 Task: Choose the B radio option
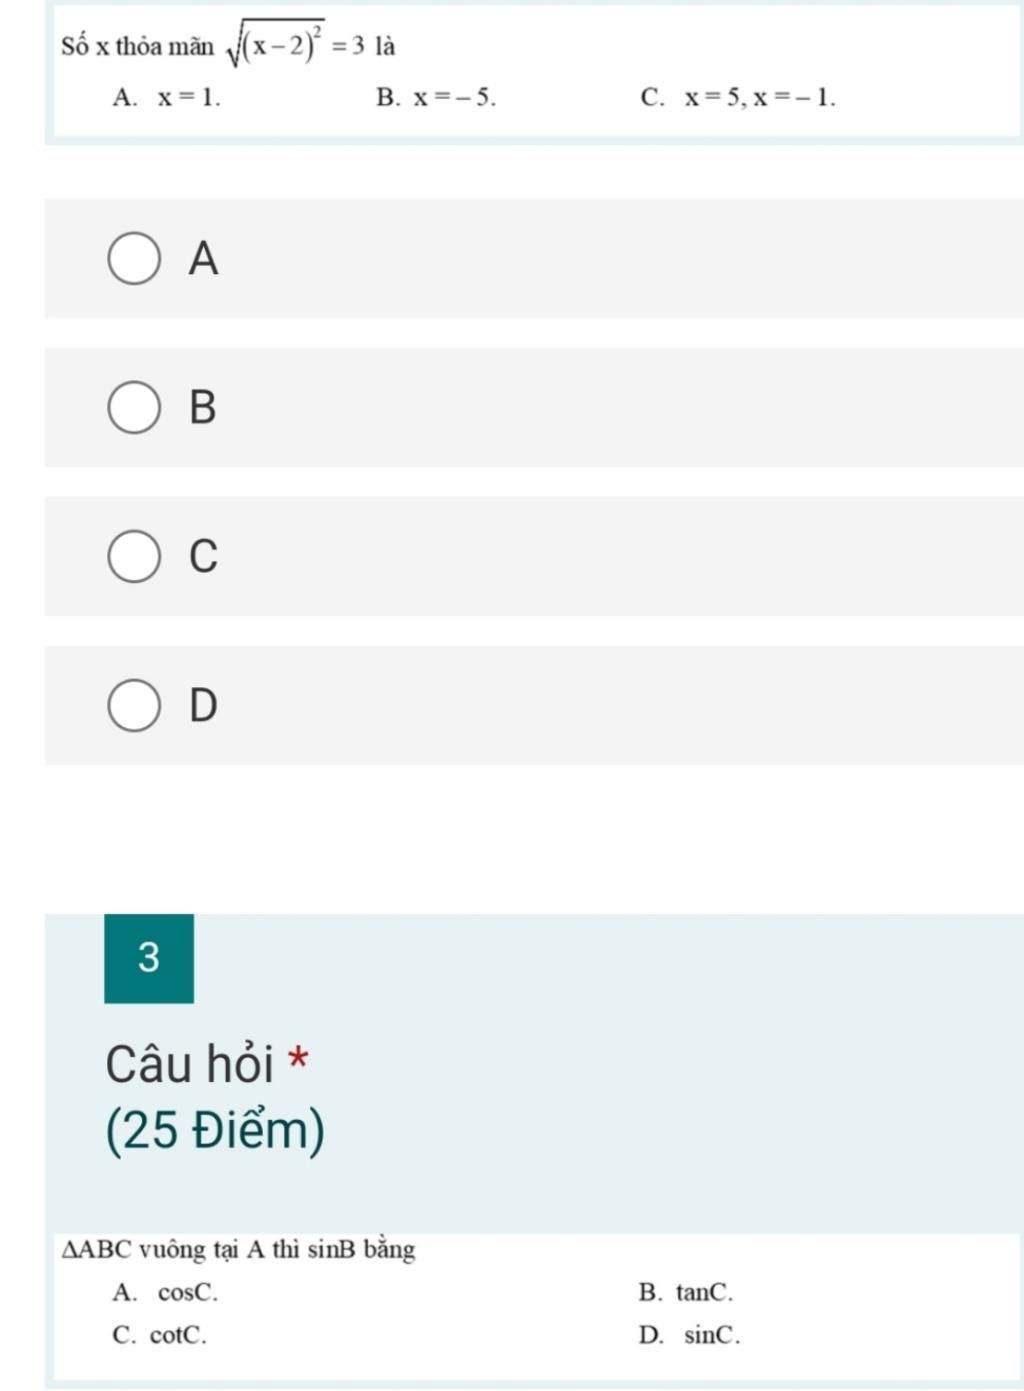pos(134,408)
